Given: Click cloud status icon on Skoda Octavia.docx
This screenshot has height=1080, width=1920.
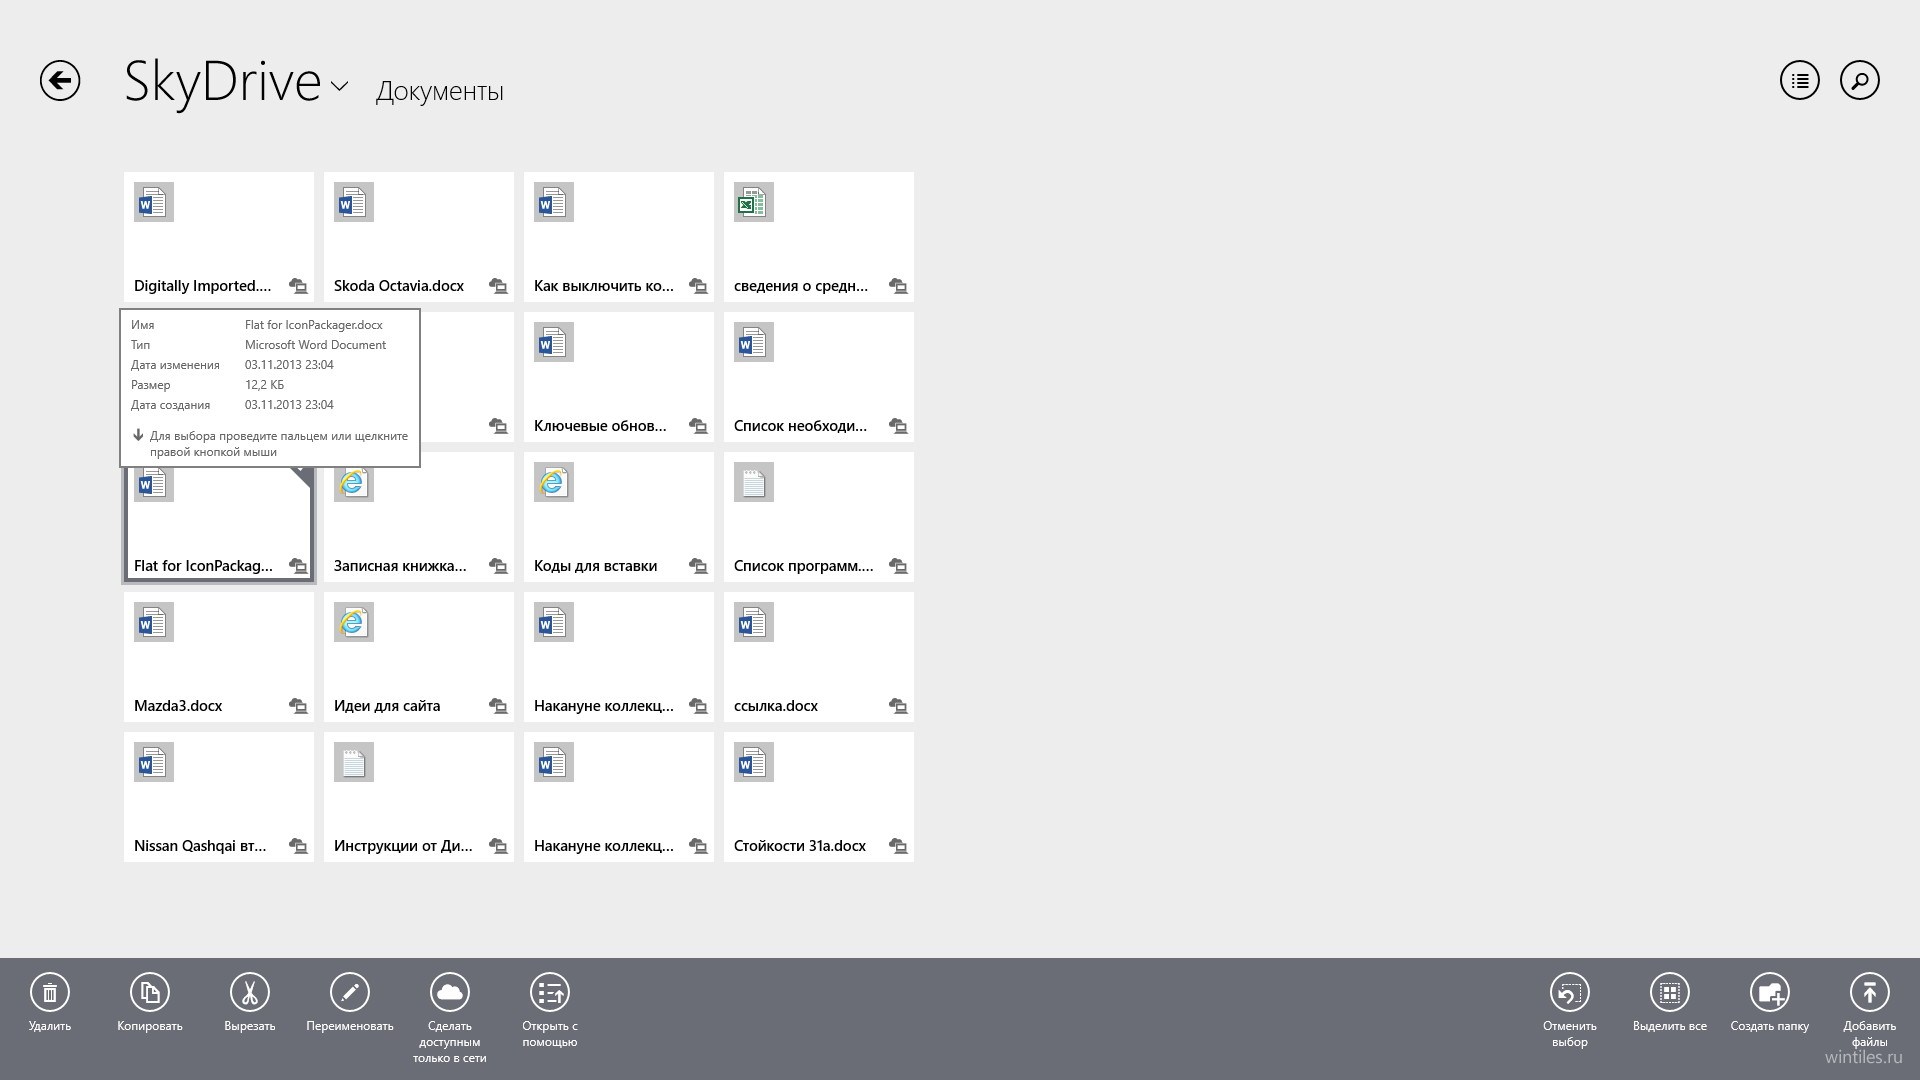Looking at the screenshot, I should pyautogui.click(x=498, y=286).
